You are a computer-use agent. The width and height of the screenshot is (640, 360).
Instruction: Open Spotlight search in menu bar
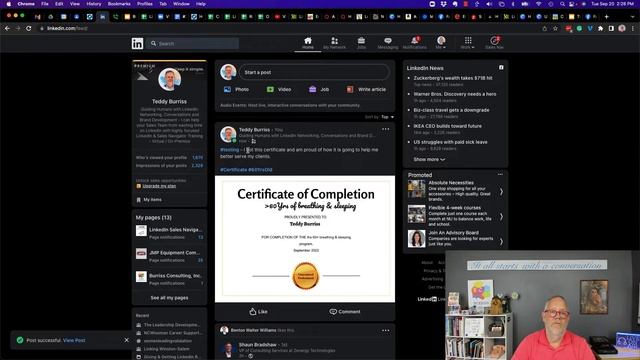(562, 4)
